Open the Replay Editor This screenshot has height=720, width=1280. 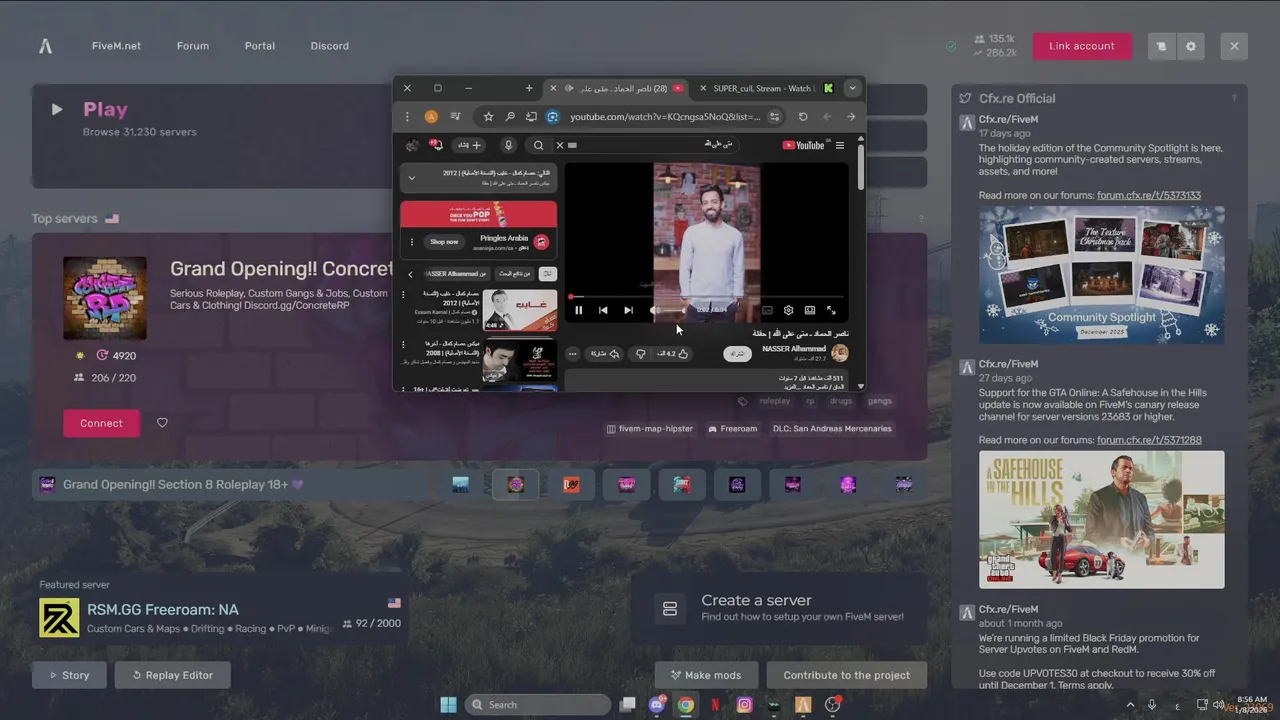point(172,675)
